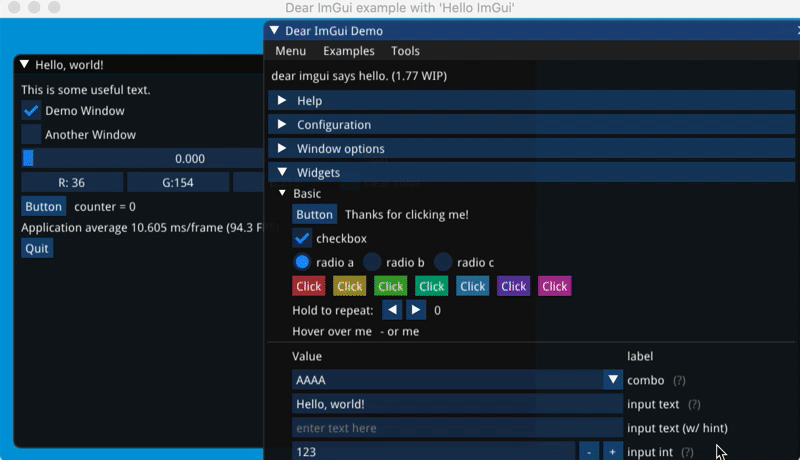Click the teal green Click button
The width and height of the screenshot is (800, 460).
pyautogui.click(x=432, y=286)
